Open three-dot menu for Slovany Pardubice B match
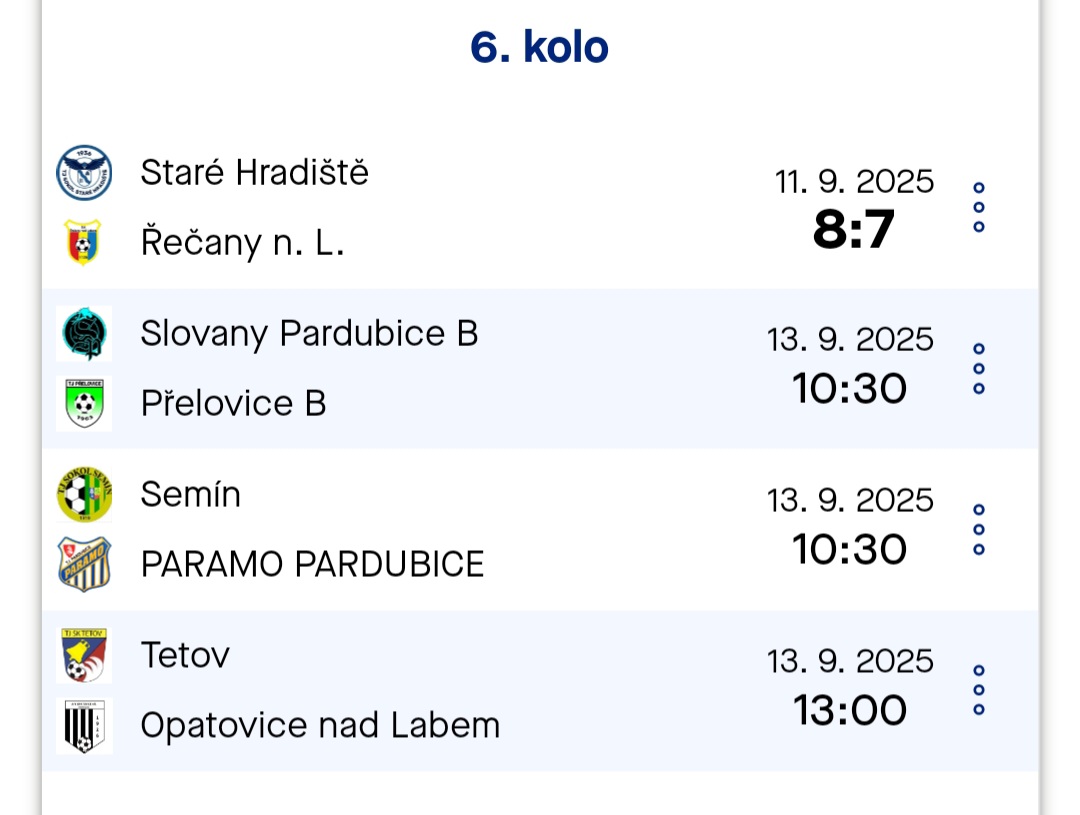The width and height of the screenshot is (1080, 815). [978, 369]
